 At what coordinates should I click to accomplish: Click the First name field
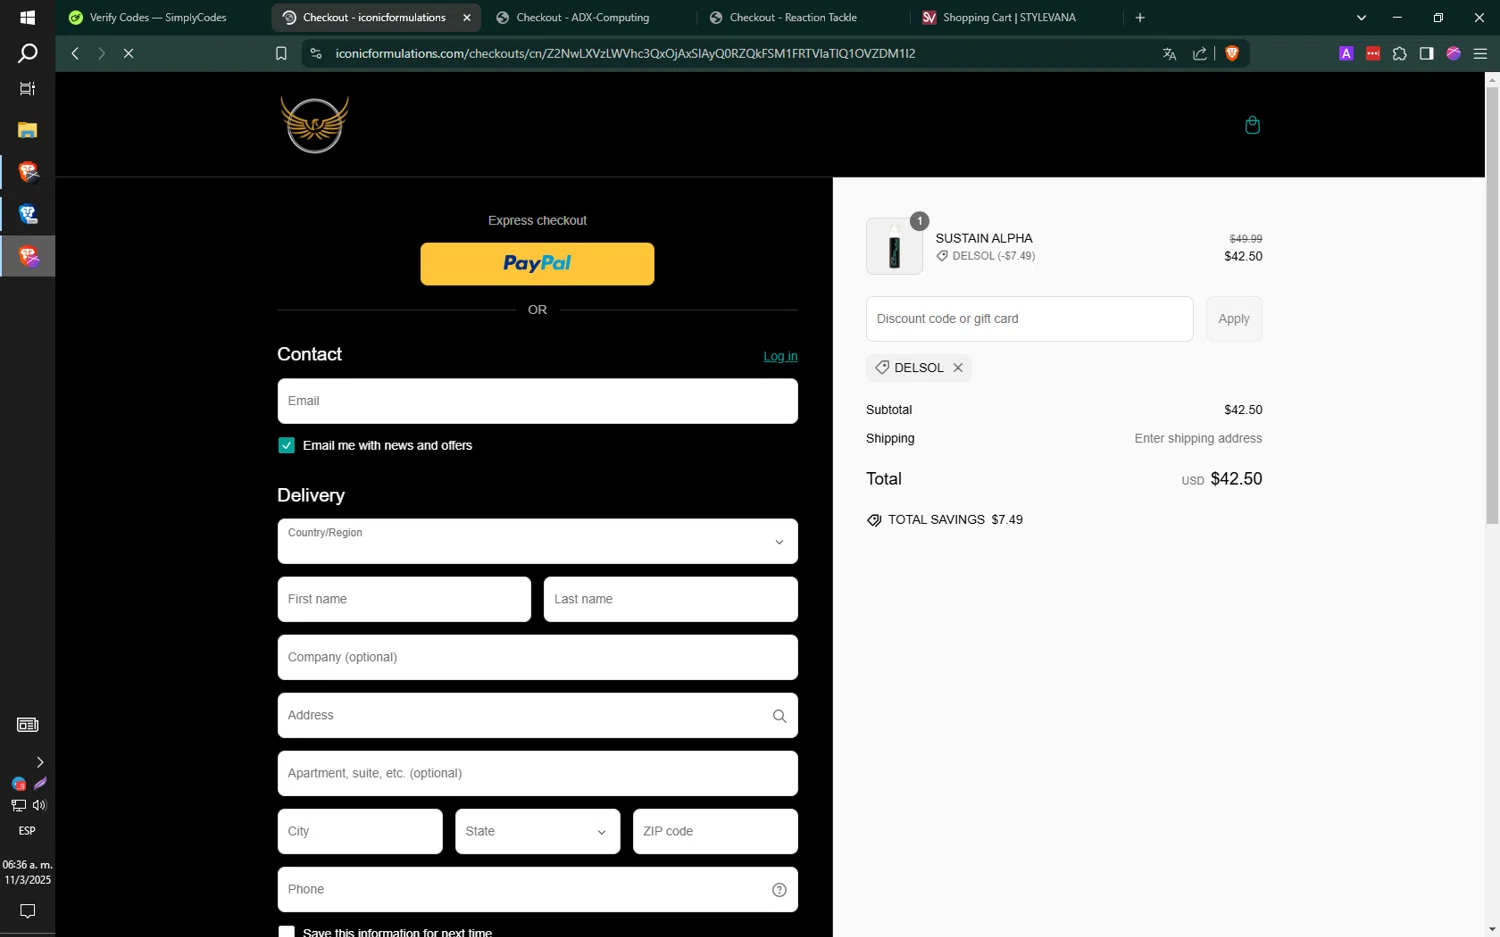click(x=404, y=599)
